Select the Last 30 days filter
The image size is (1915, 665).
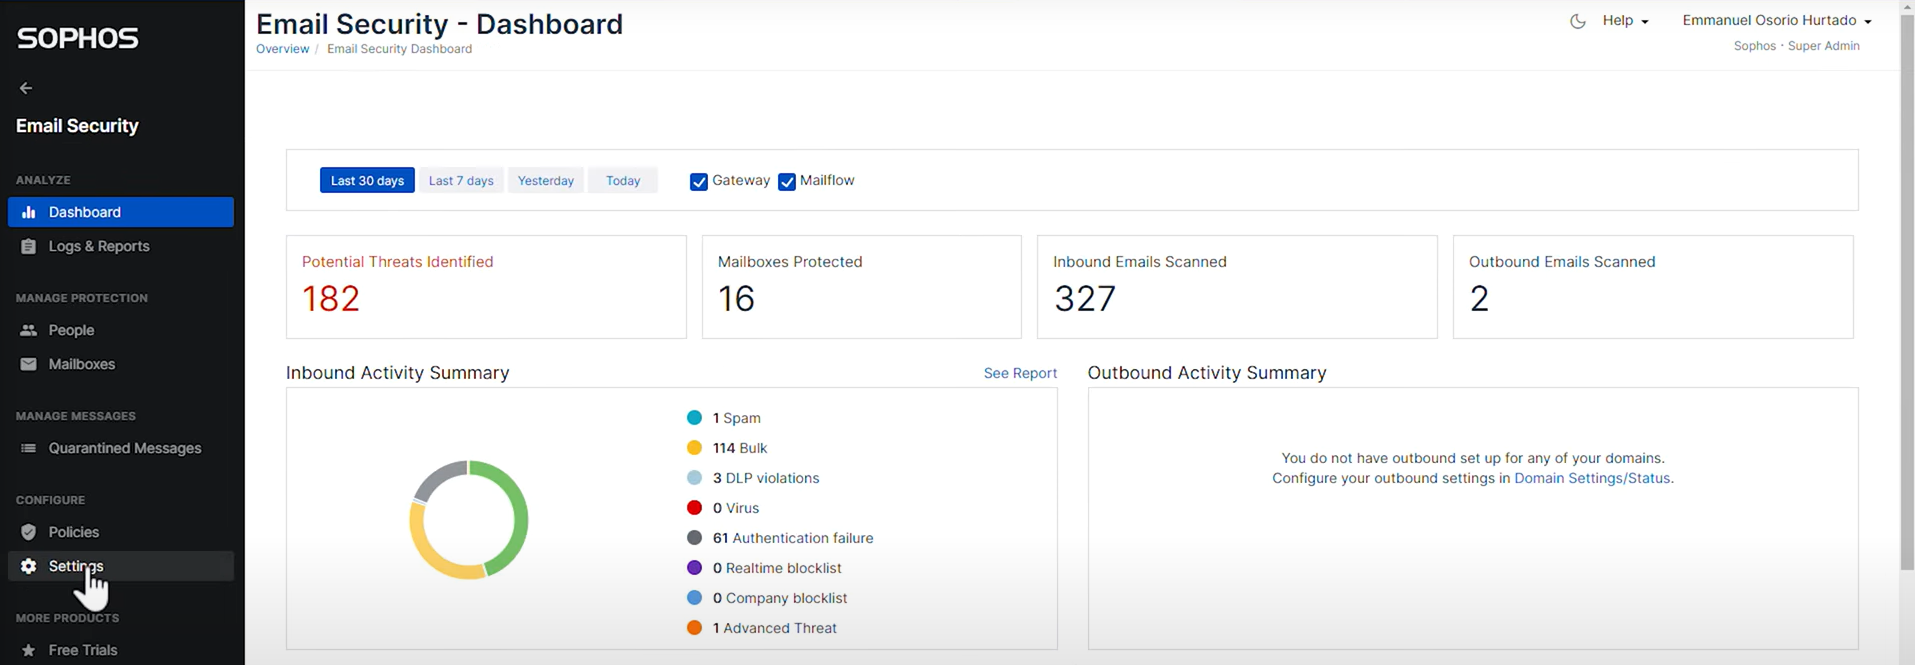click(x=367, y=180)
